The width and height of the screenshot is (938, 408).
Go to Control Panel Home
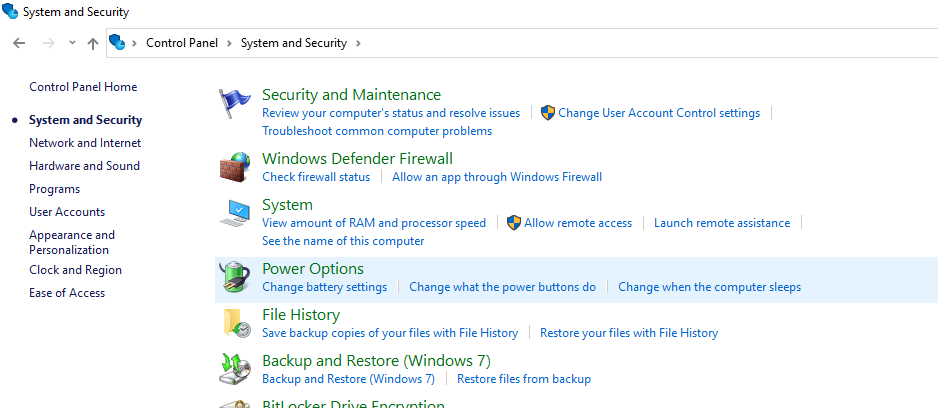pos(83,87)
